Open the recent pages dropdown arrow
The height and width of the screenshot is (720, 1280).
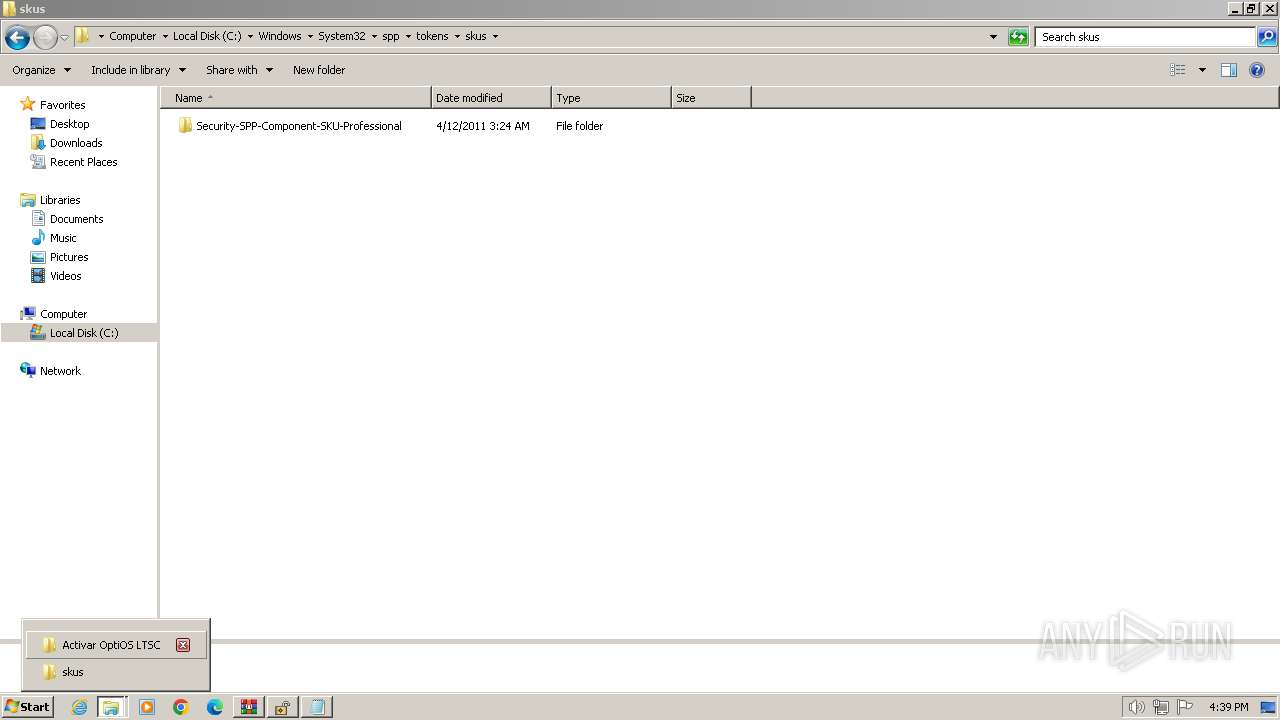coord(64,38)
